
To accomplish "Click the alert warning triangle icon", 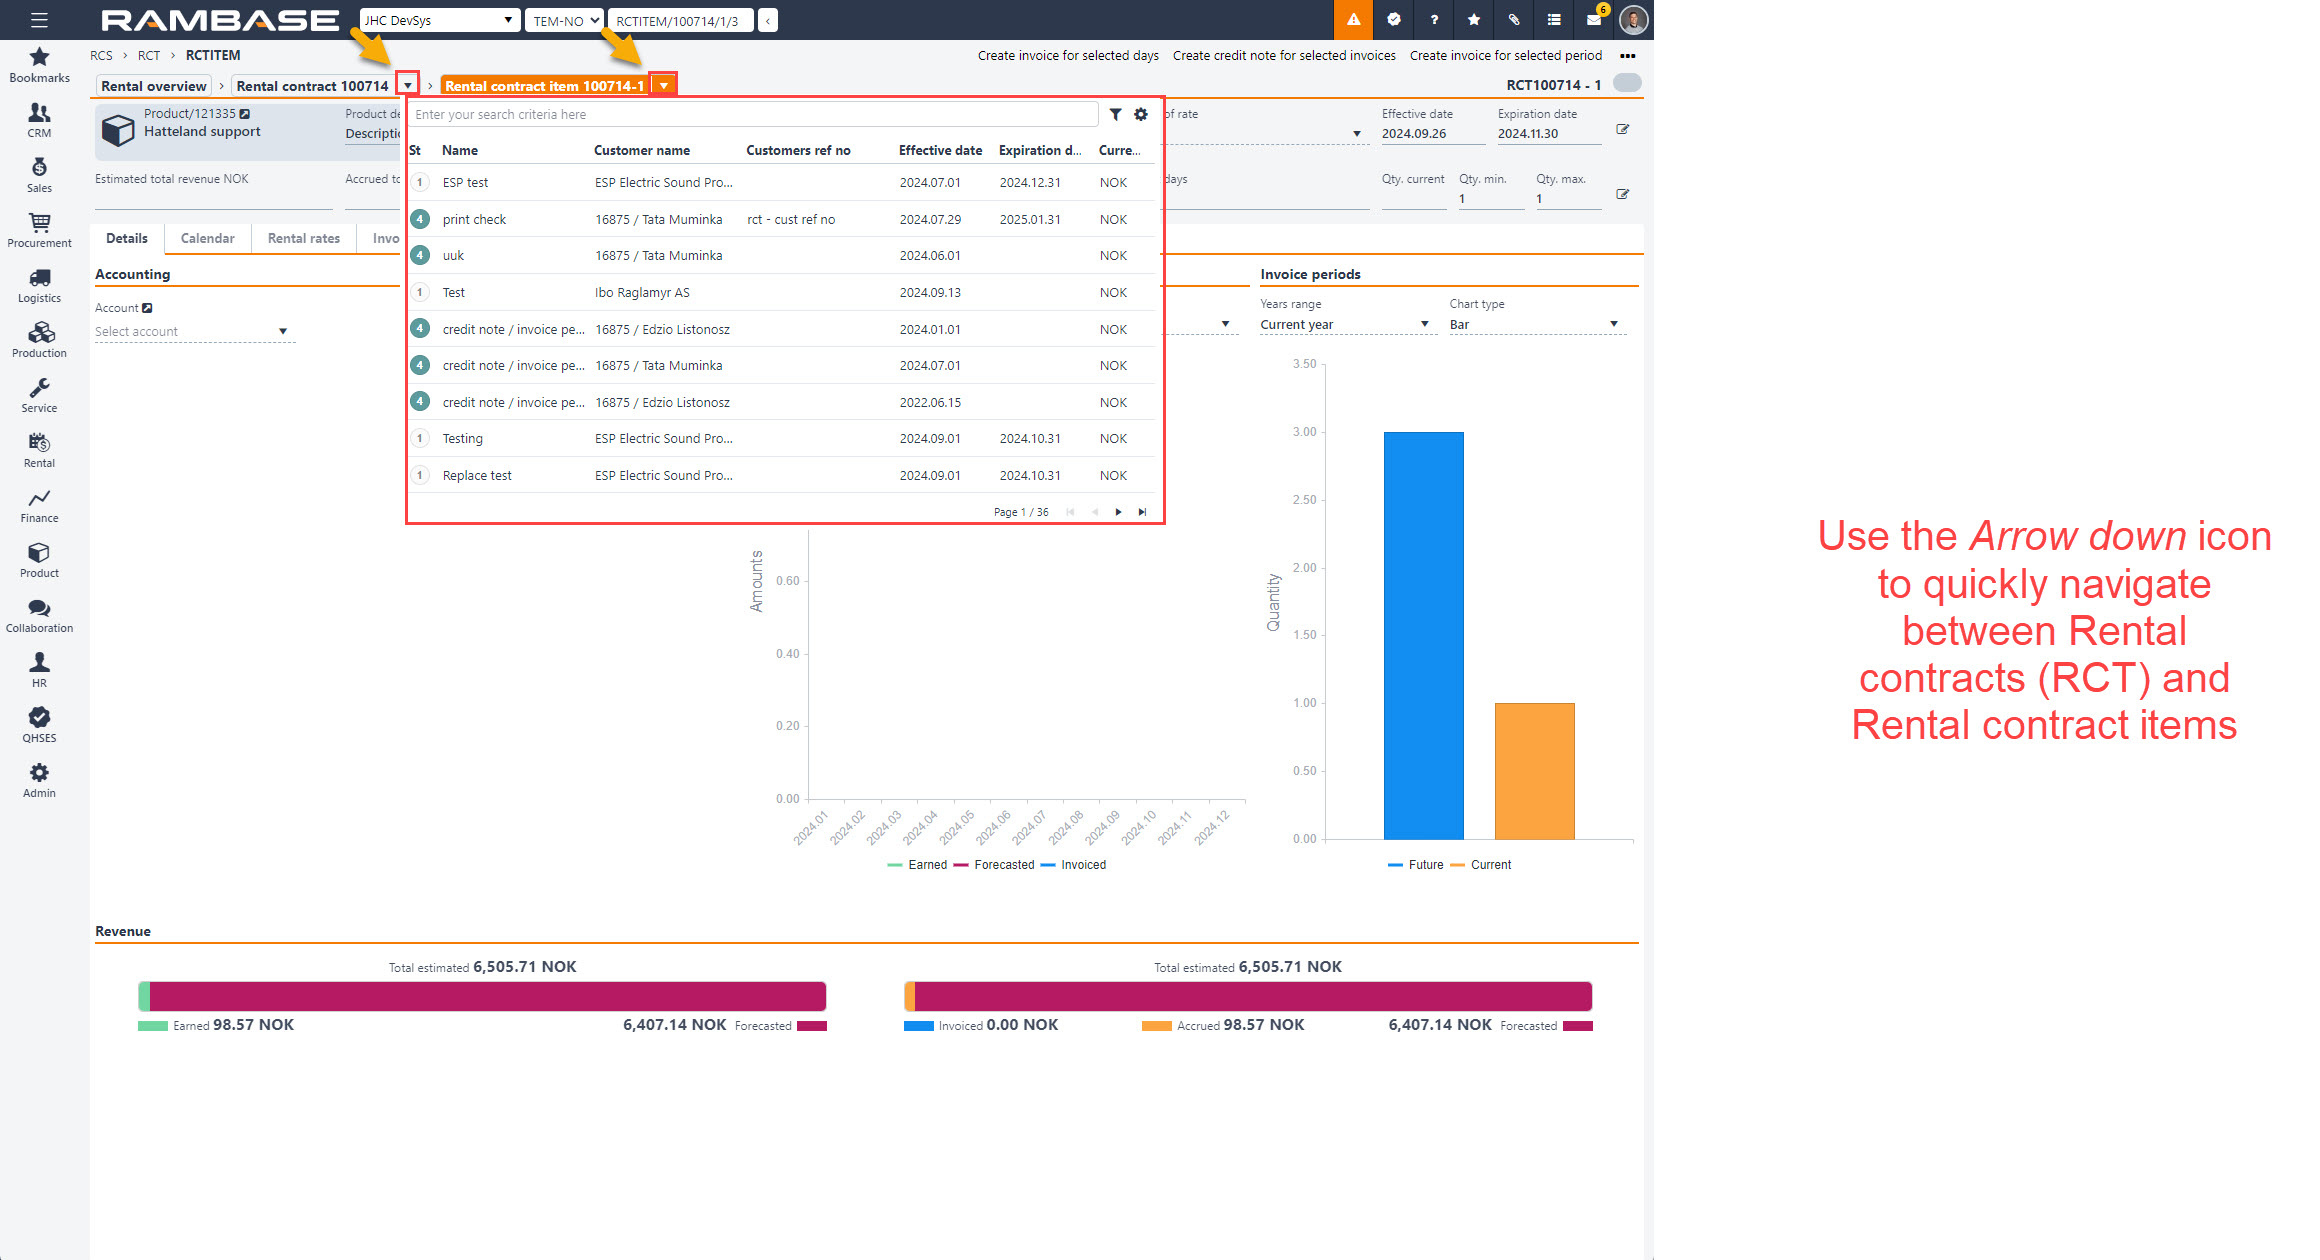I will point(1353,20).
